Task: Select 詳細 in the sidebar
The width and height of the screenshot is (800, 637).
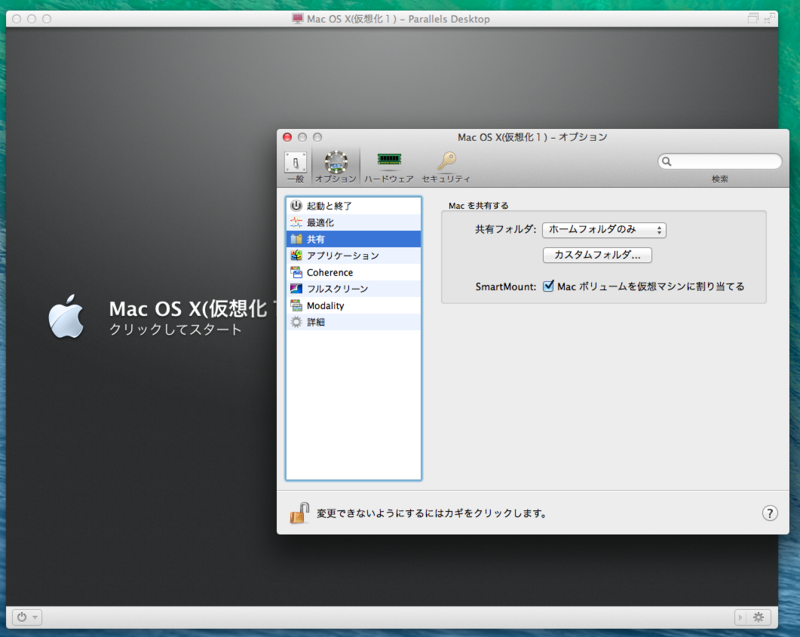Action: point(354,322)
